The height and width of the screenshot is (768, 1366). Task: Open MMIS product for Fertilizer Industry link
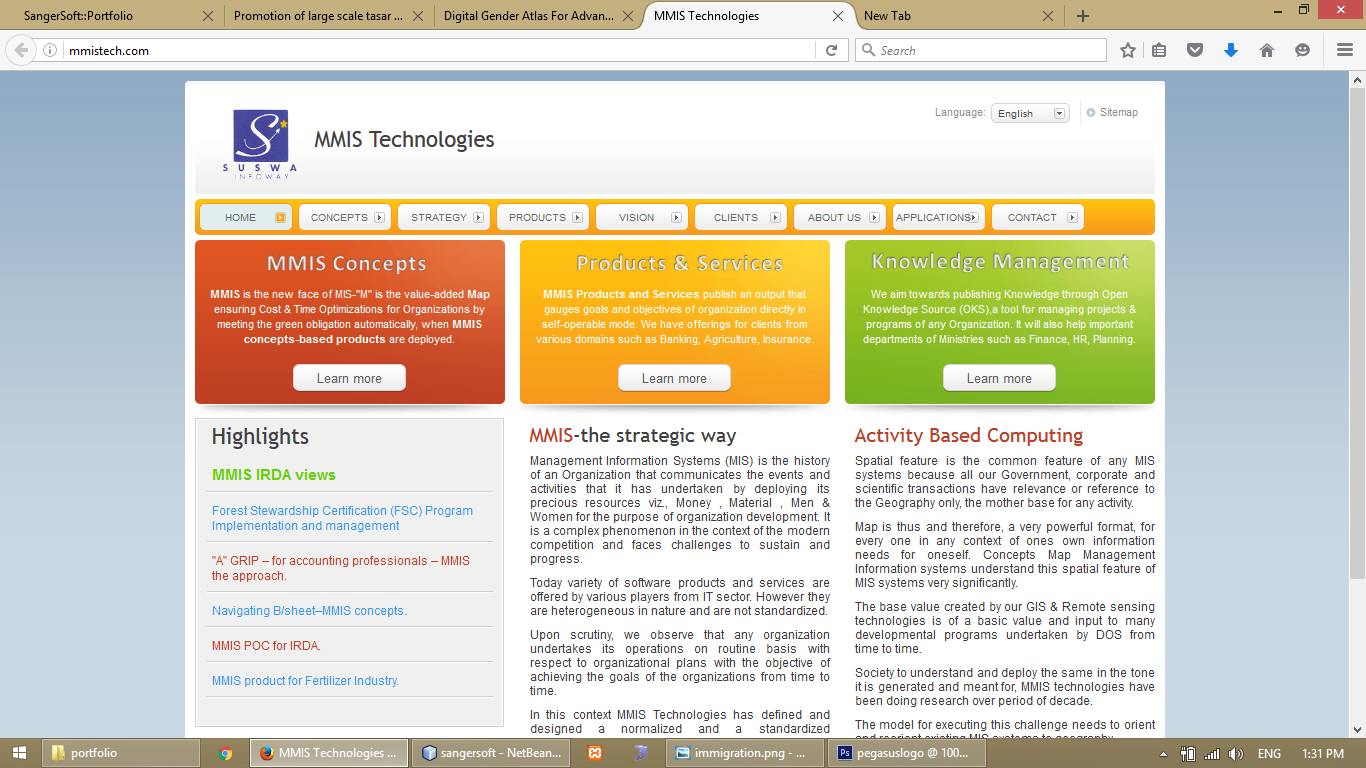pyautogui.click(x=305, y=681)
